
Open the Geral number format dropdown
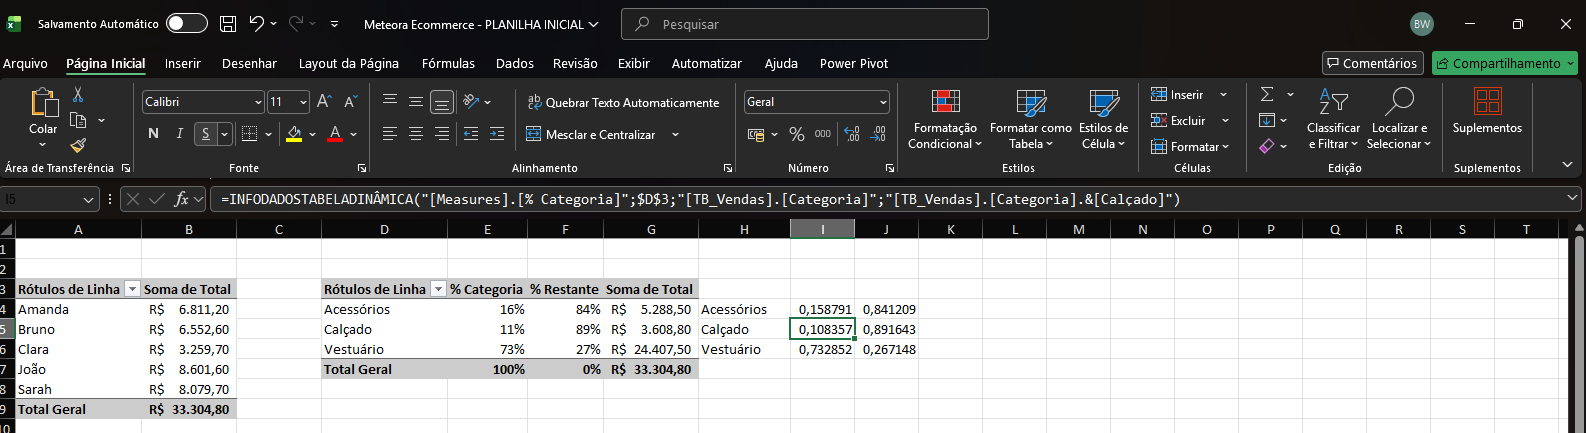(x=883, y=102)
